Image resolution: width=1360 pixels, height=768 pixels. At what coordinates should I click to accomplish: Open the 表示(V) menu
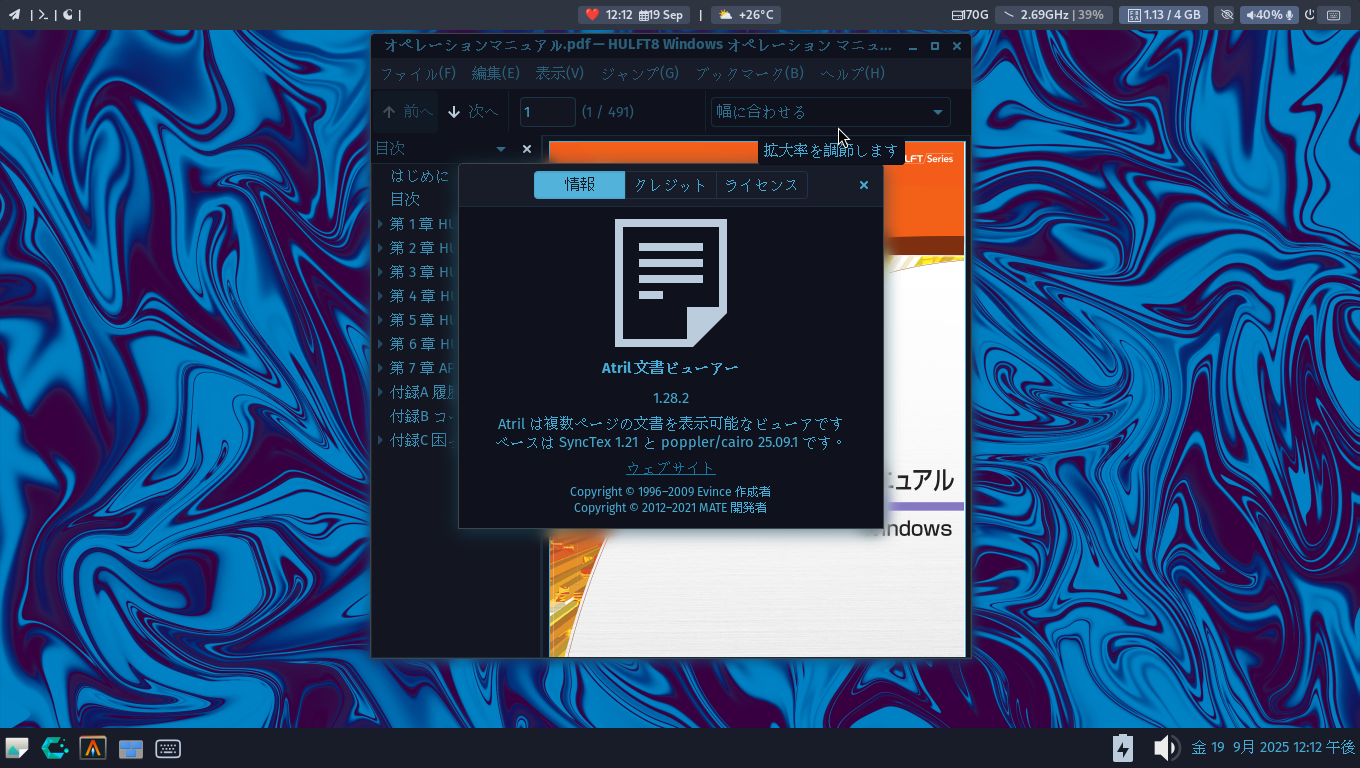(x=560, y=73)
